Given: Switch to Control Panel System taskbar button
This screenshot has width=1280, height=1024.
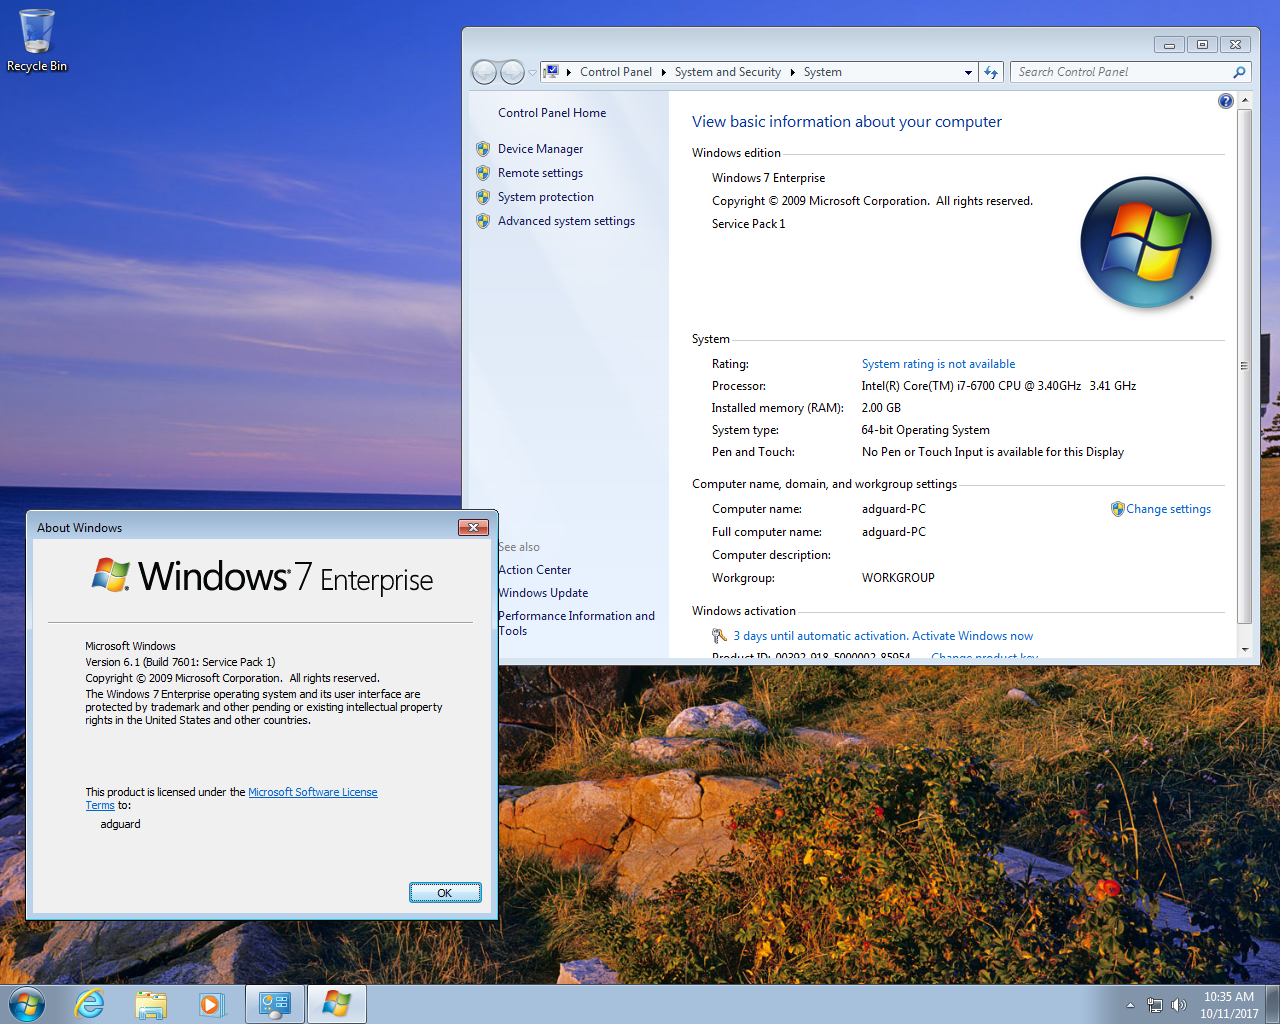Looking at the screenshot, I should 275,1004.
